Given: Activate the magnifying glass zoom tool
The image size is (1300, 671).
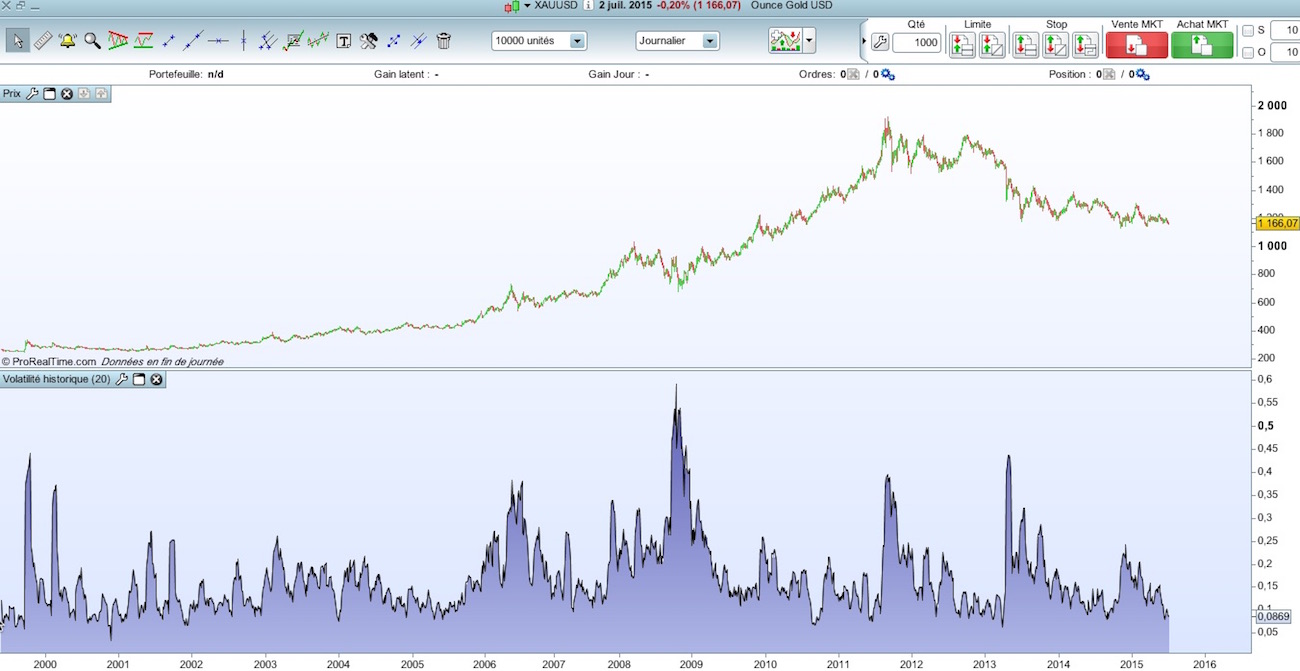Looking at the screenshot, I should 92,41.
